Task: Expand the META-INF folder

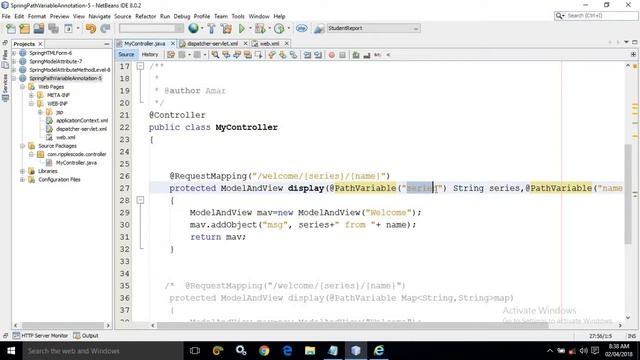Action: [x=31, y=95]
